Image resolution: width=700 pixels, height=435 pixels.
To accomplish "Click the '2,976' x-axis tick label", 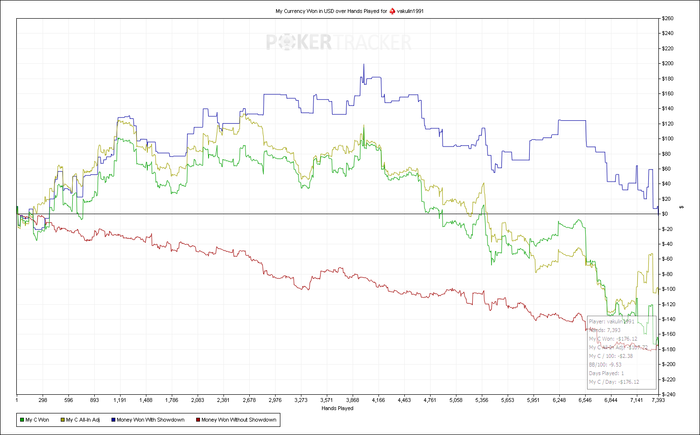I will click(x=275, y=400).
